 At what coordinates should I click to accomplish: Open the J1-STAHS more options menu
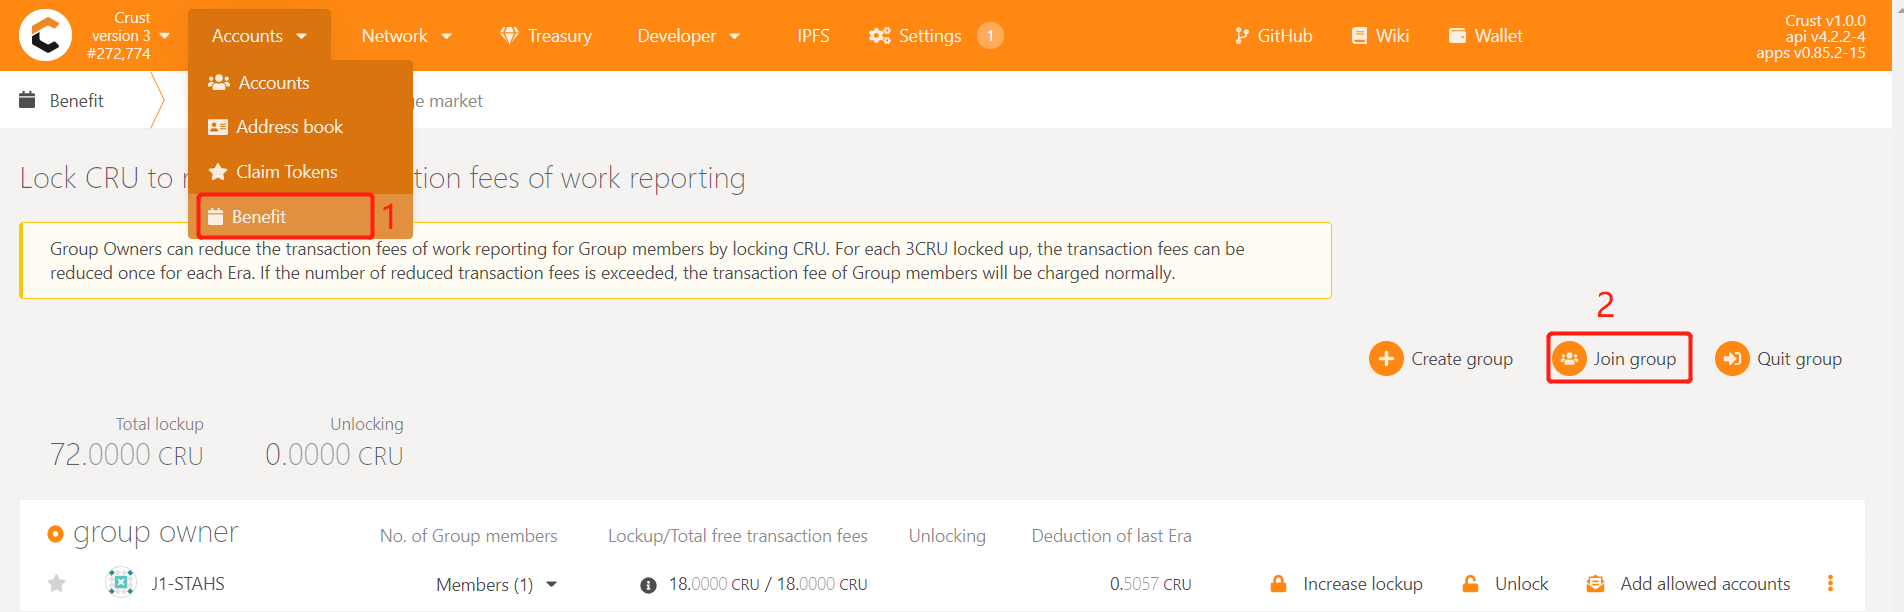1830,584
